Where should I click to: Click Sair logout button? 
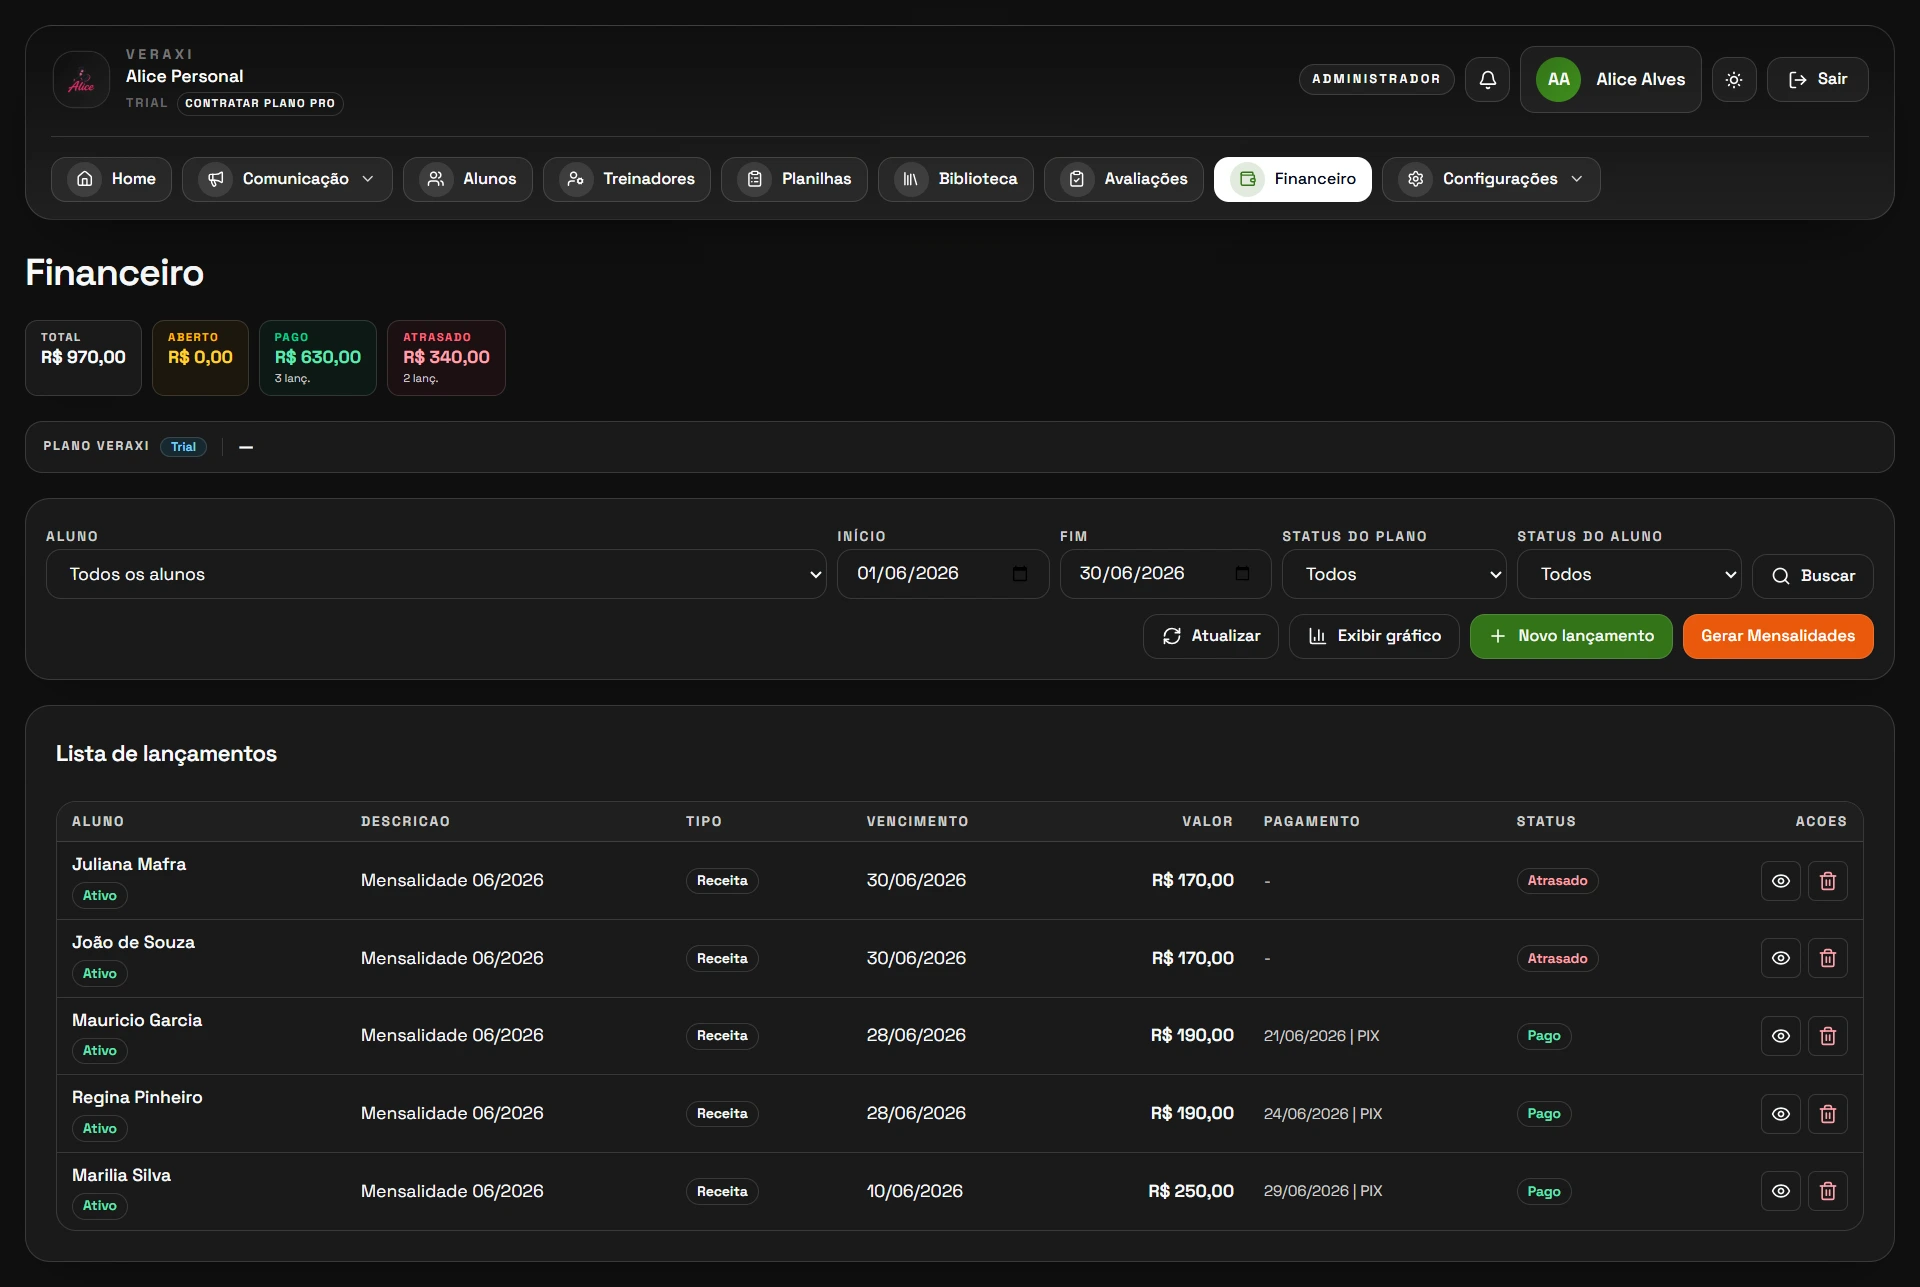1818,79
